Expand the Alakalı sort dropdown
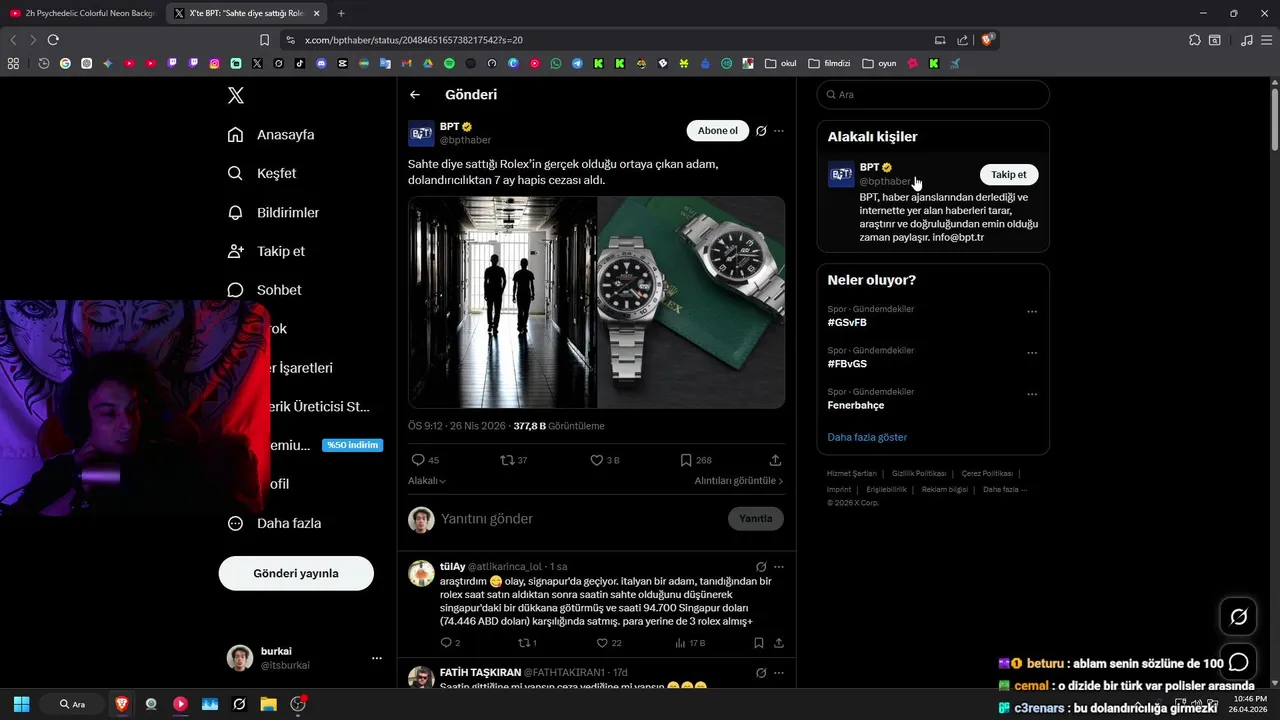 click(427, 481)
